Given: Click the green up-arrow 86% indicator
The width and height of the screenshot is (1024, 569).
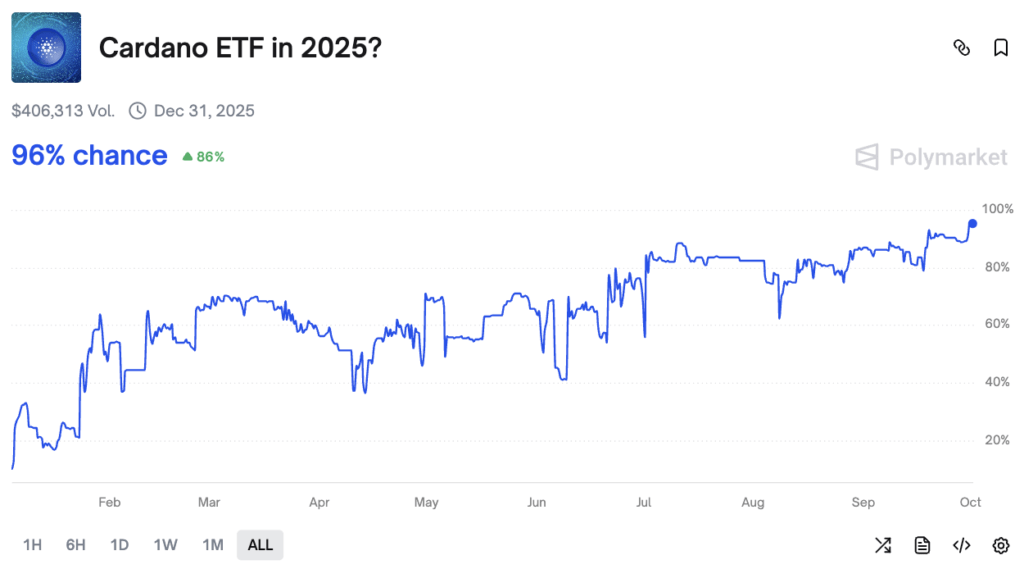Looking at the screenshot, I should [x=203, y=157].
